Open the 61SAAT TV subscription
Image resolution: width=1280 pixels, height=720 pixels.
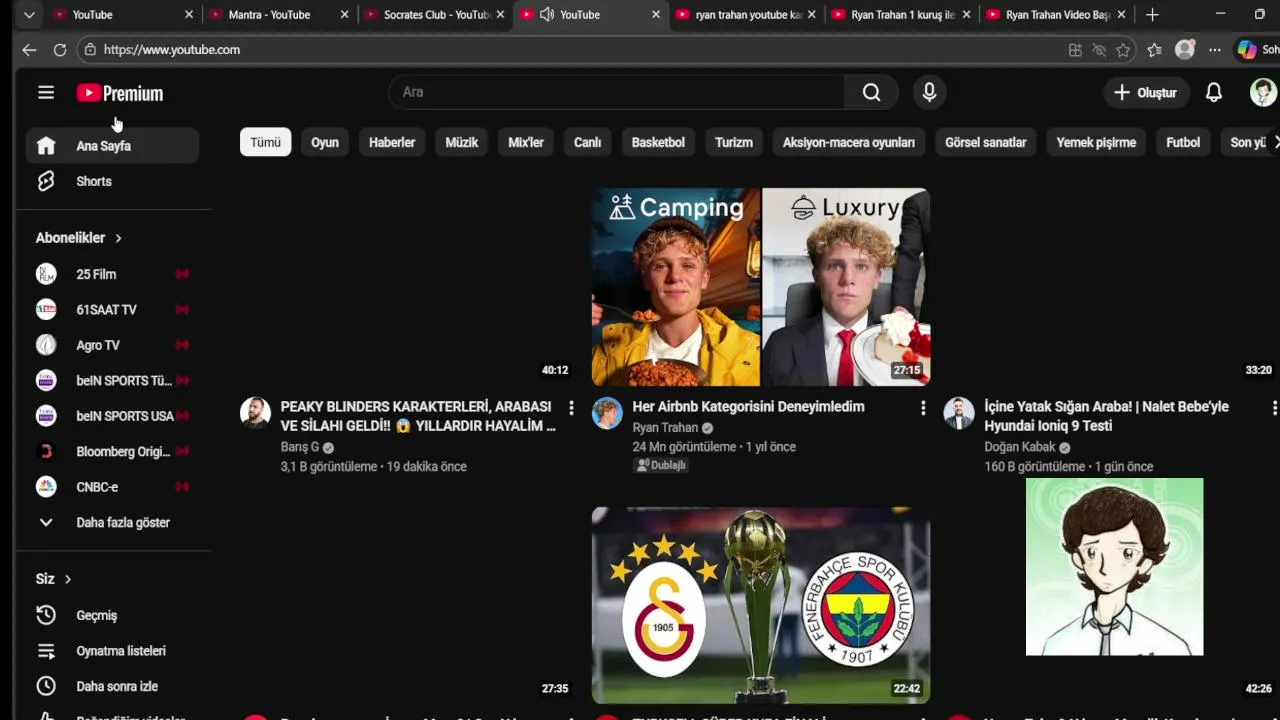pos(113,310)
